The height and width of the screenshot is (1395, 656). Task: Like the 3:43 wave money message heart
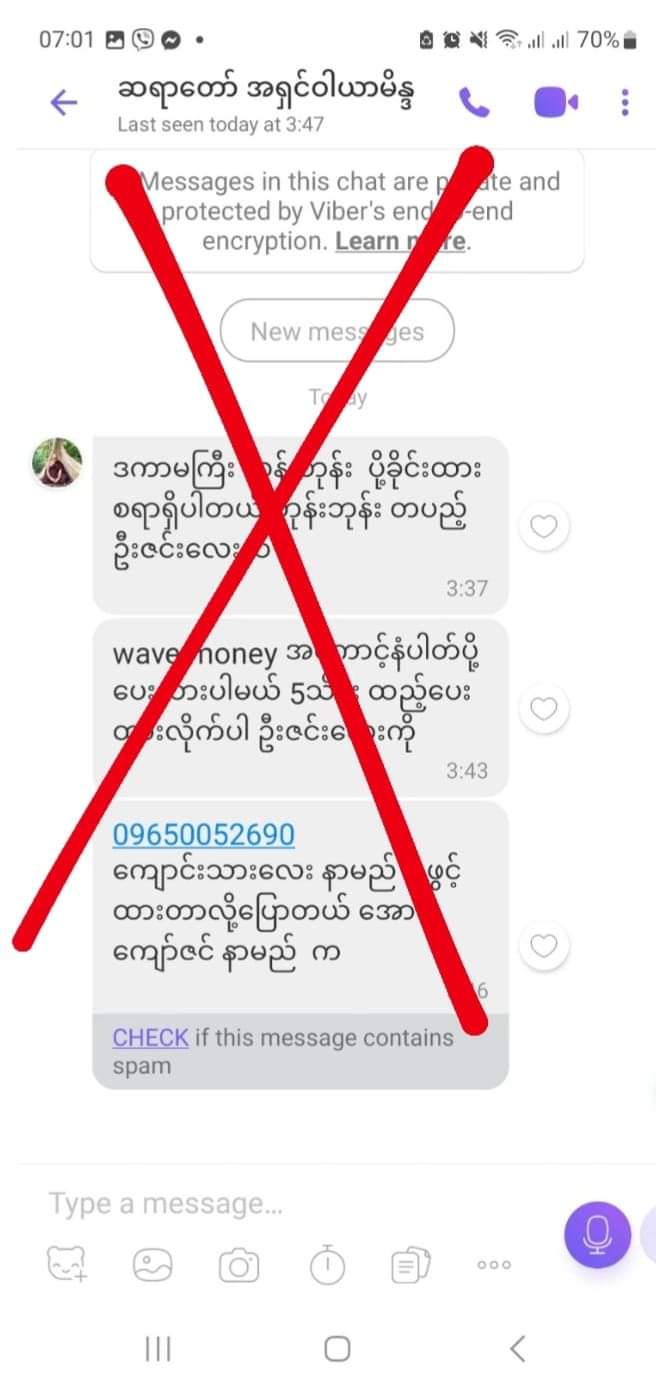[x=543, y=709]
